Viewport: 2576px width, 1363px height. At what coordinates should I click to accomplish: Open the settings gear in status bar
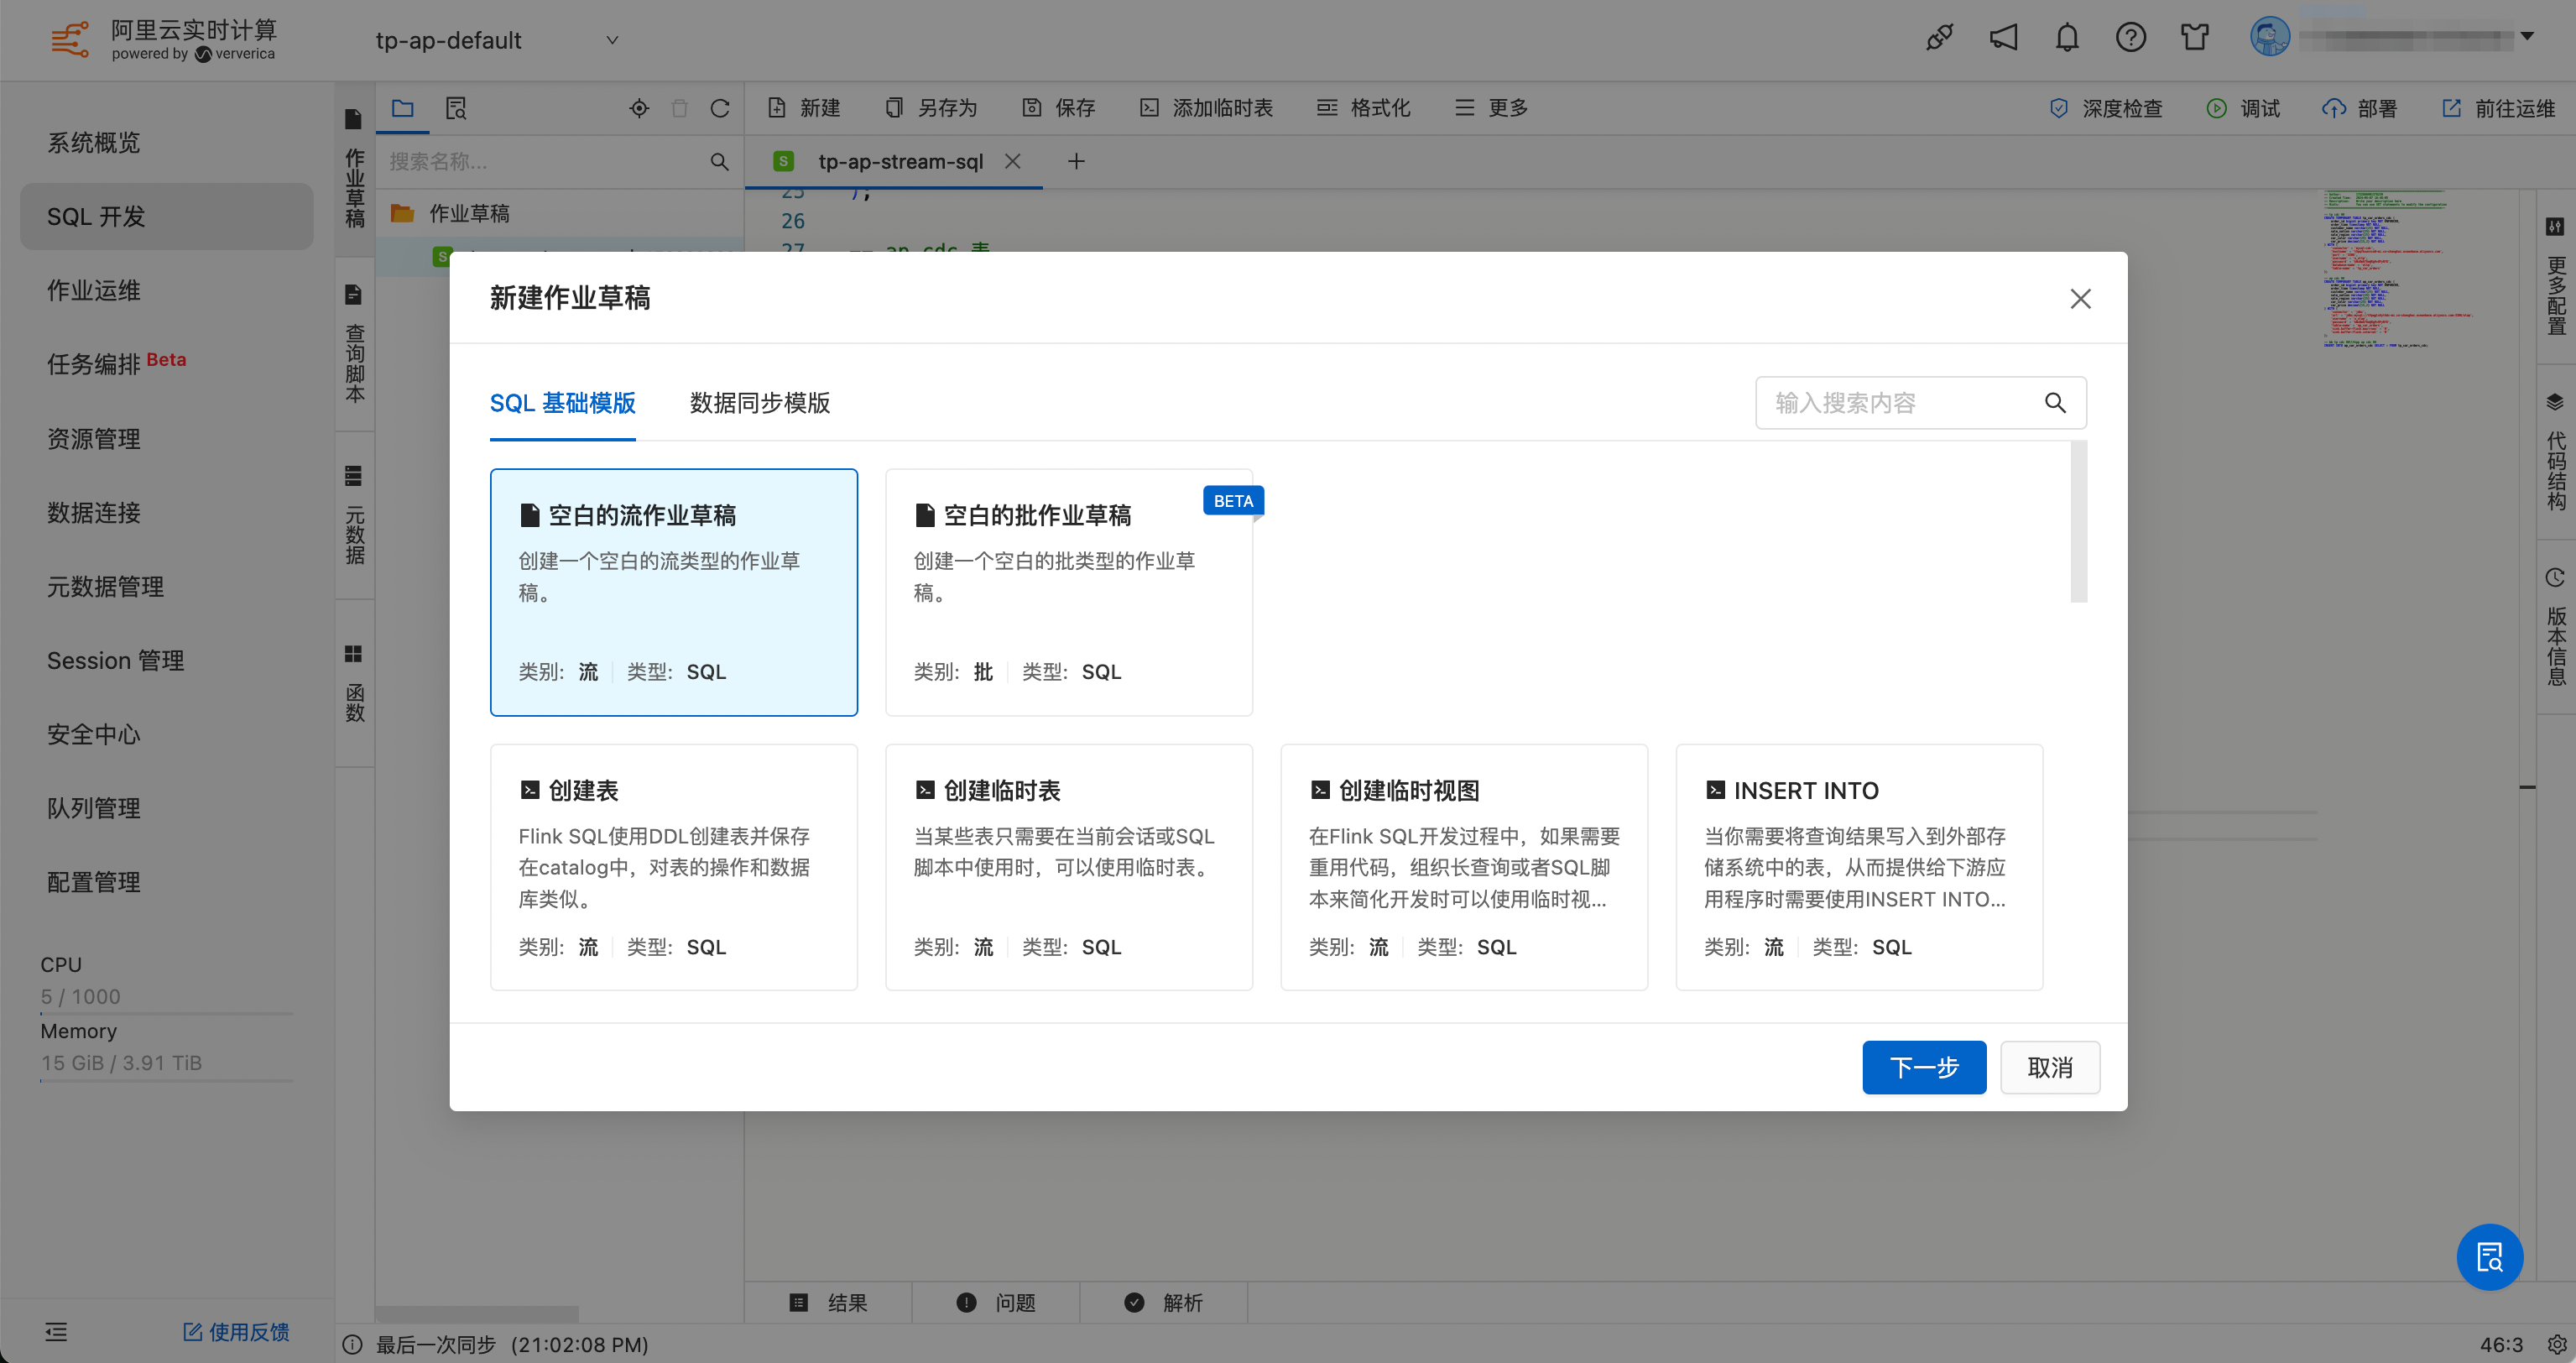click(2557, 1344)
